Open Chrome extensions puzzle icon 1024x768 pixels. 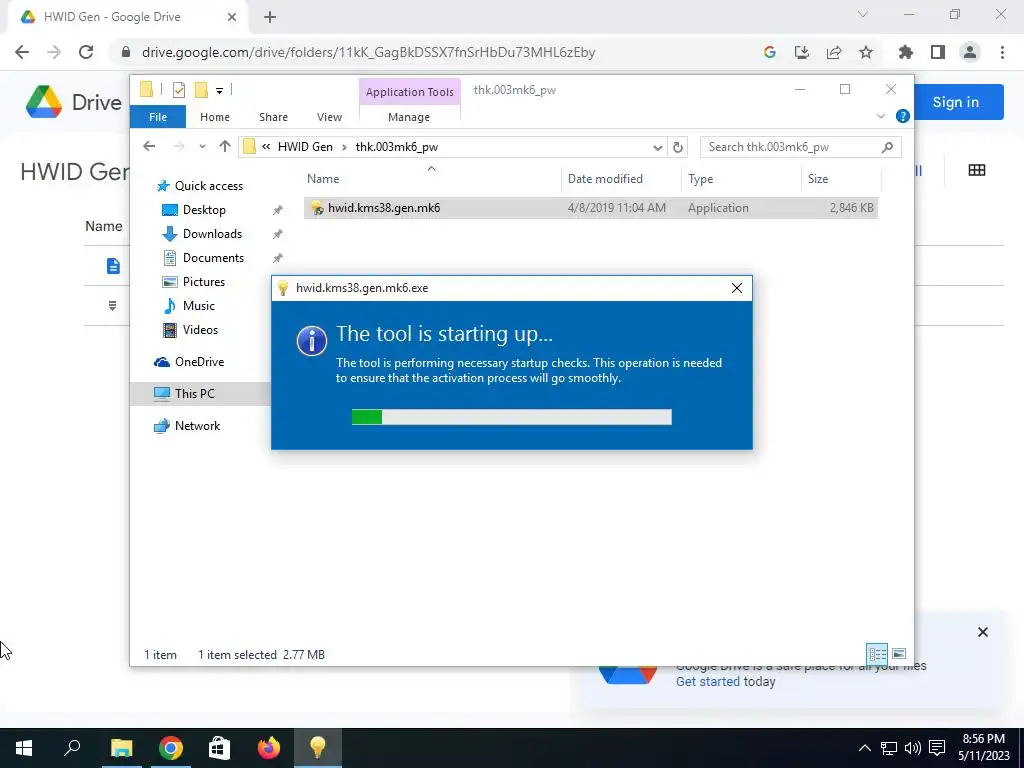(906, 52)
